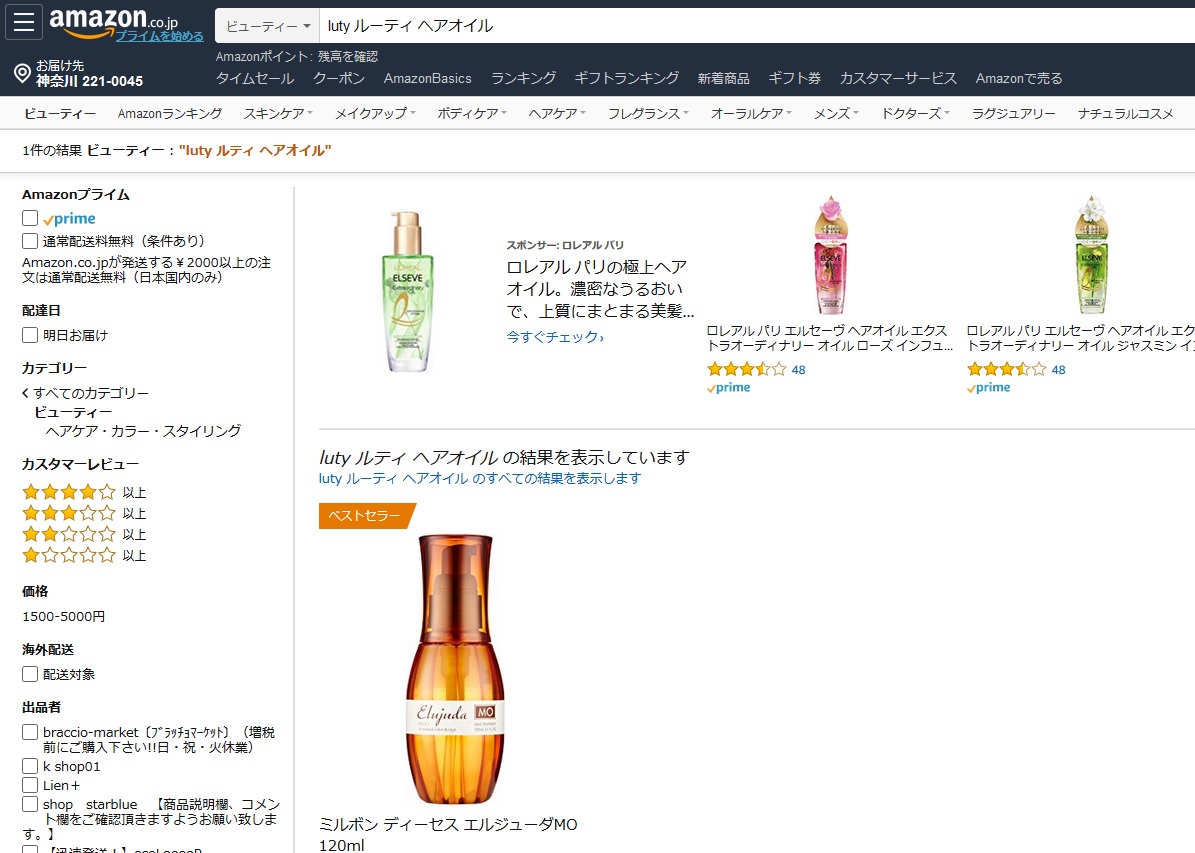Click Amazonポイント: 残高を確認 link

coord(296,56)
